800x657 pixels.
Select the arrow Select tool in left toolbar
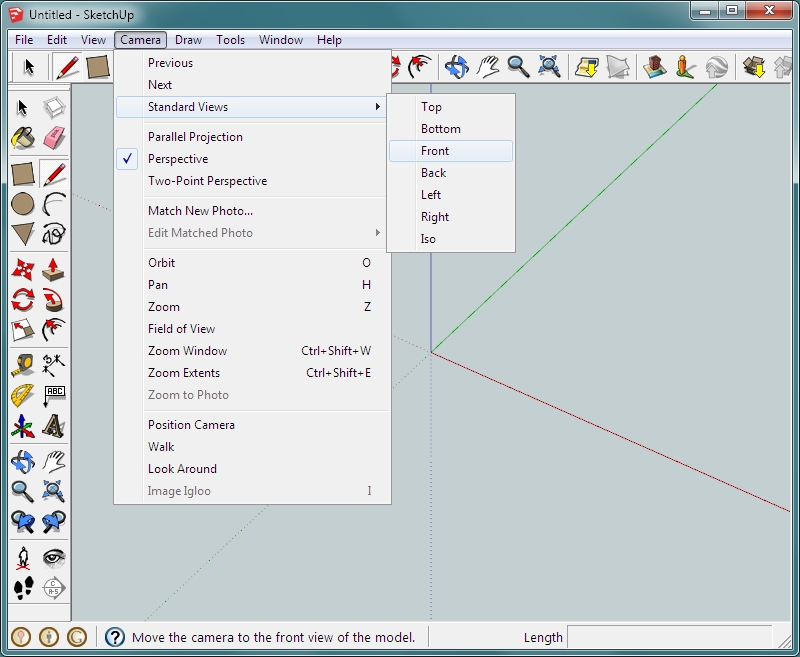pos(22,108)
